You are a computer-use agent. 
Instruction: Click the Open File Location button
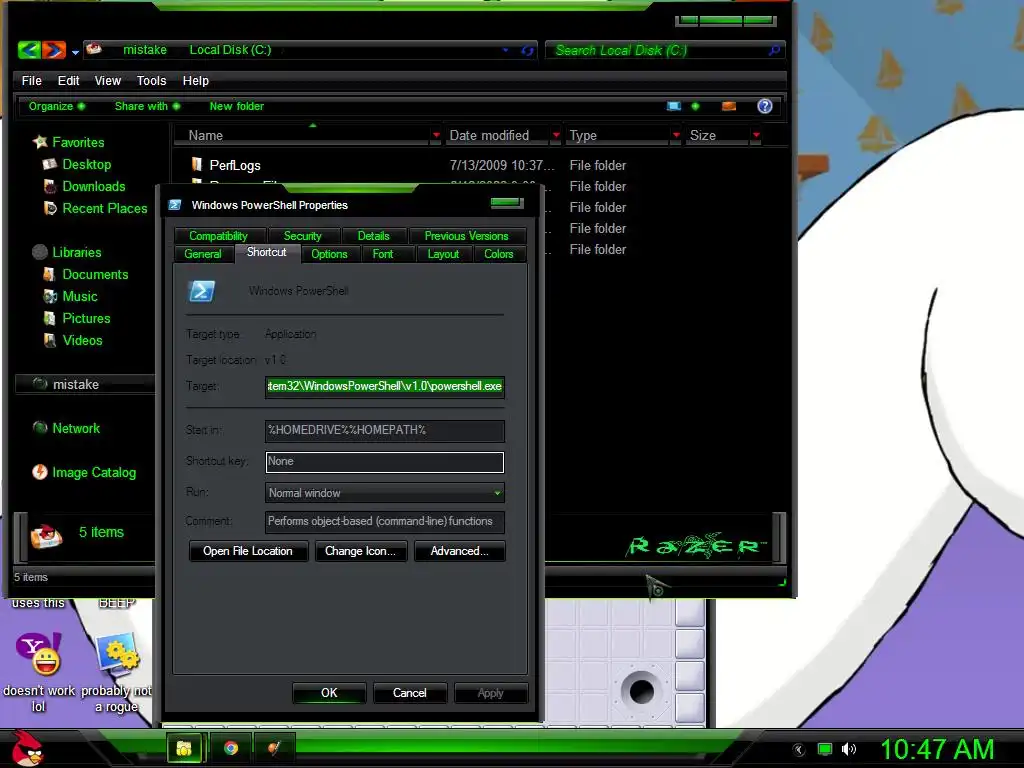[x=248, y=551]
